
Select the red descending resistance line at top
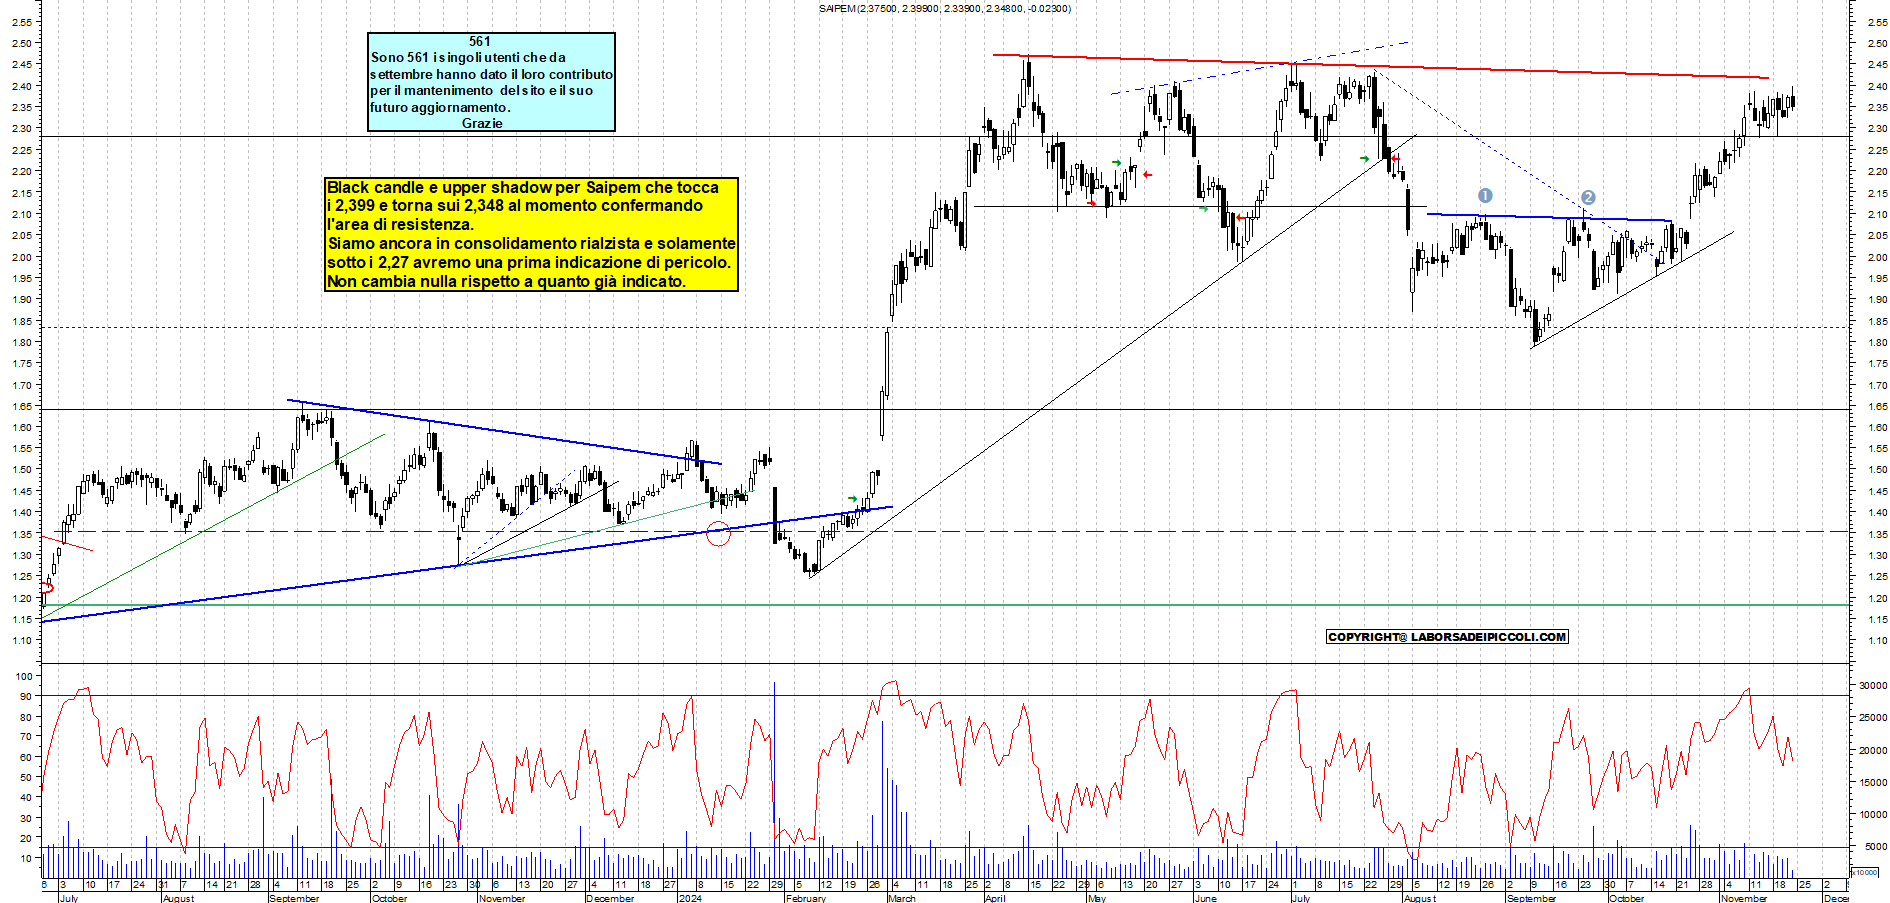1380,66
